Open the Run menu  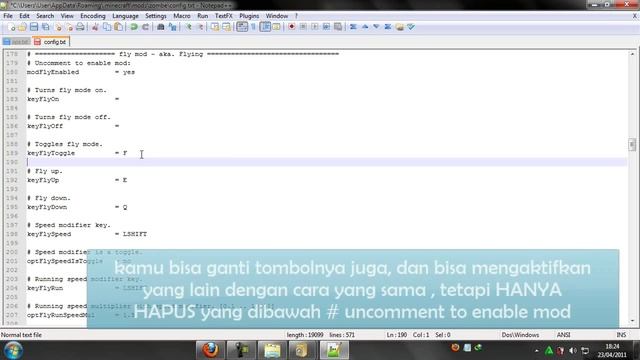202,16
